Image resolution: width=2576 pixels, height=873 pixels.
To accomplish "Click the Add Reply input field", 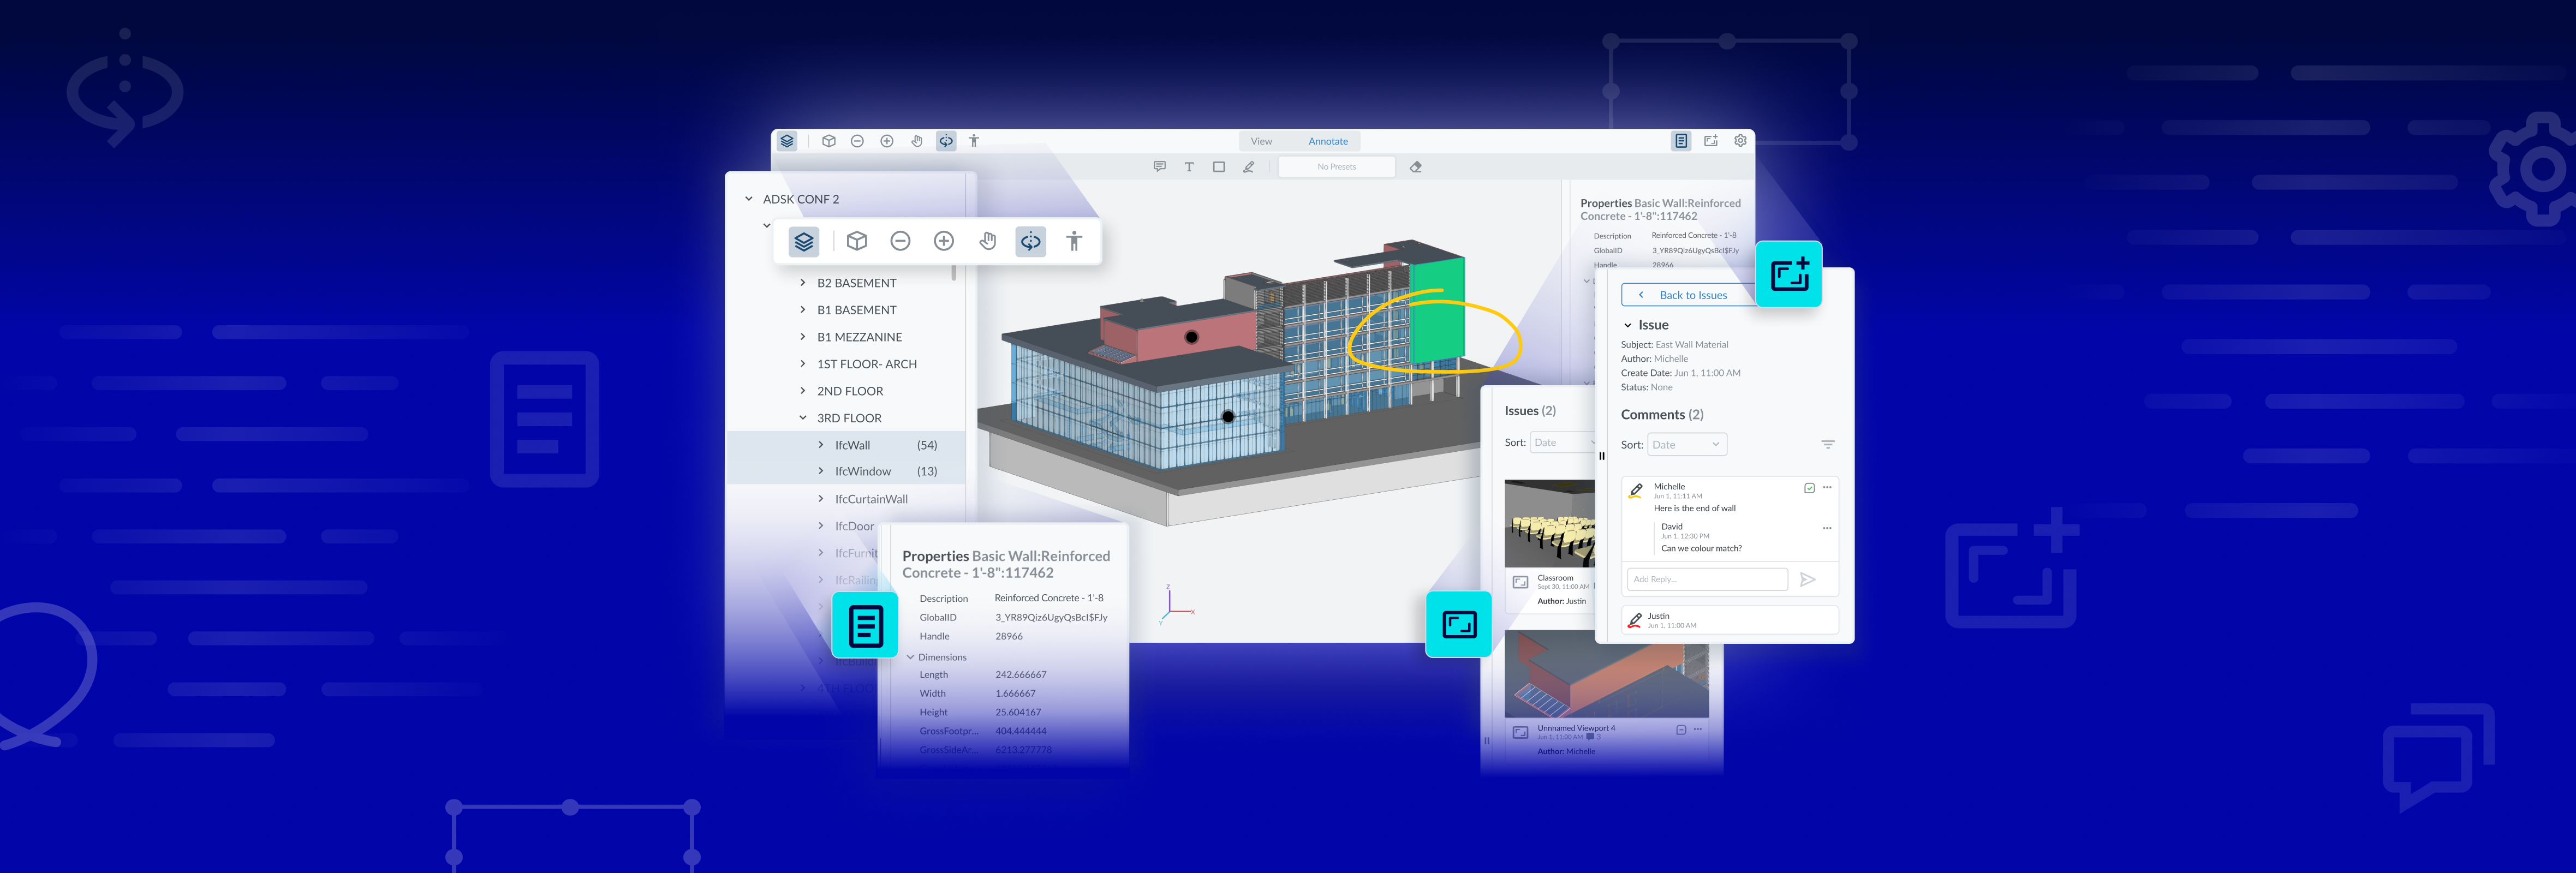I will [1706, 579].
